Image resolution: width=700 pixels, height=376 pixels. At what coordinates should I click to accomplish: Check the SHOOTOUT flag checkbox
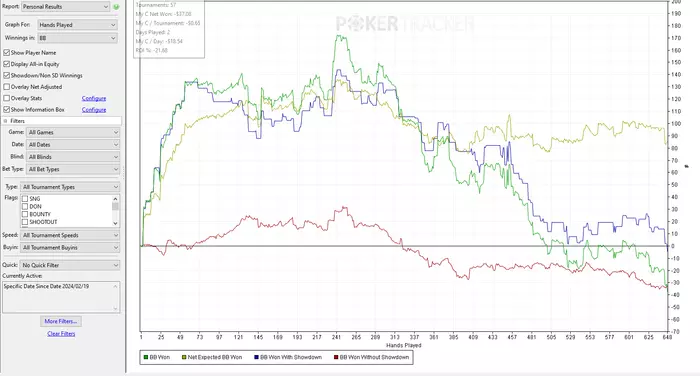[25, 222]
